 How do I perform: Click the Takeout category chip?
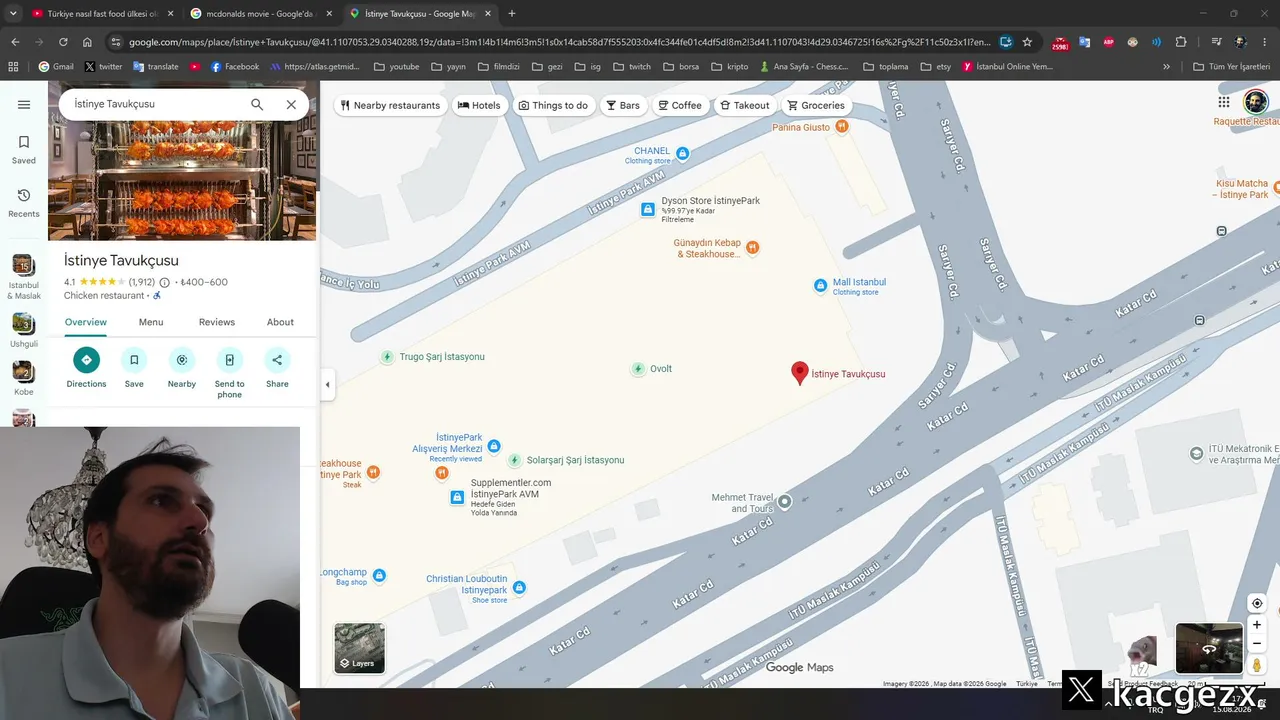[x=743, y=105]
